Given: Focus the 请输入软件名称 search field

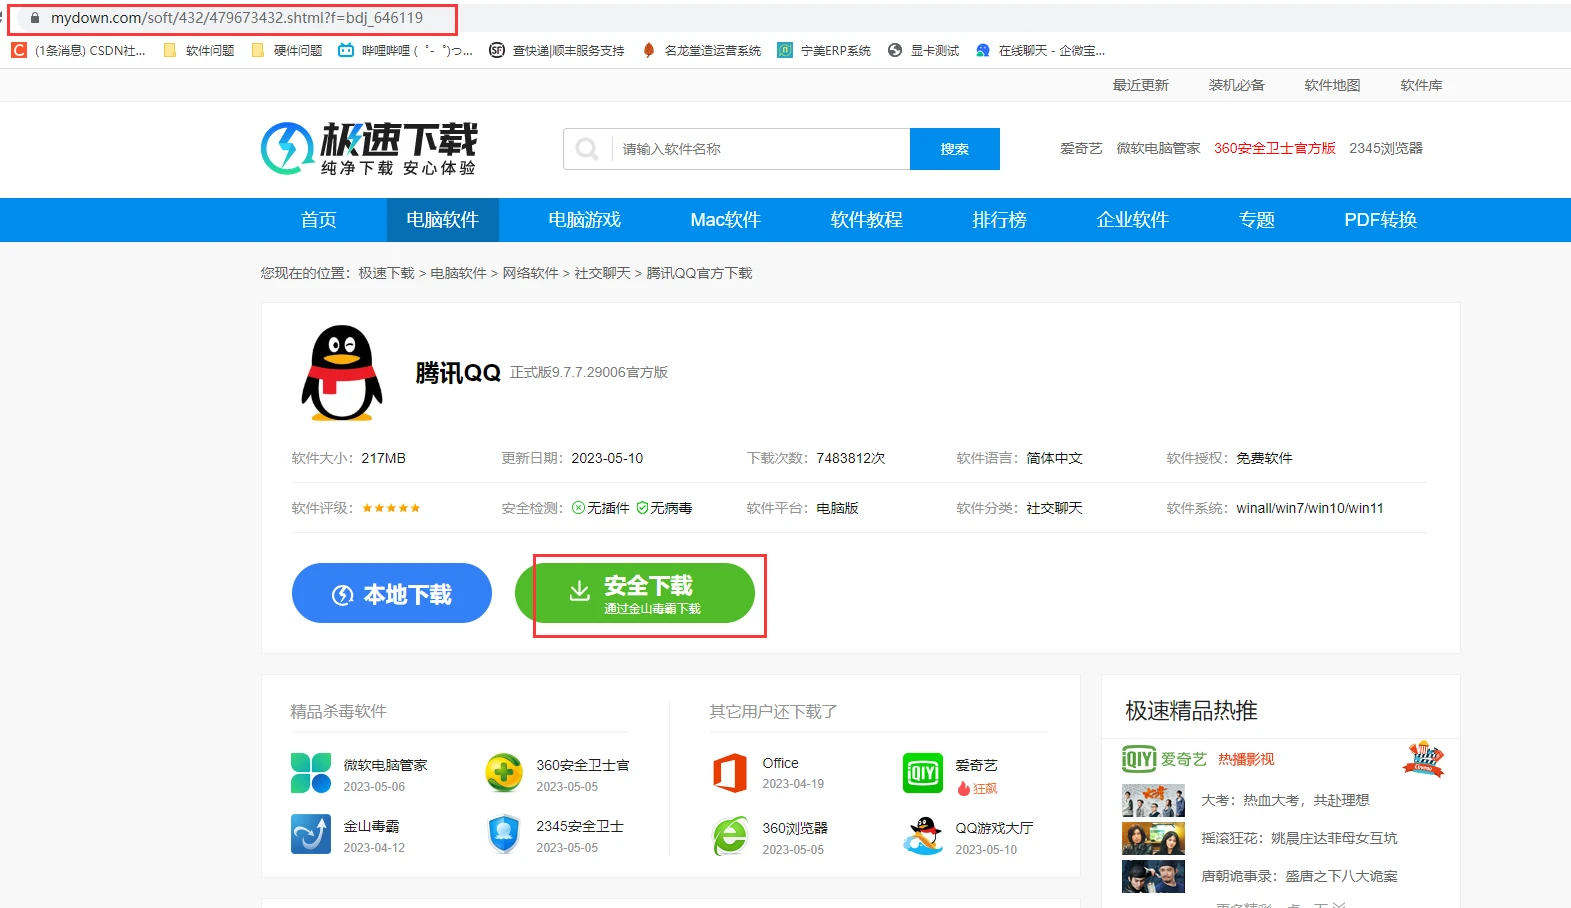Looking at the screenshot, I should point(760,149).
